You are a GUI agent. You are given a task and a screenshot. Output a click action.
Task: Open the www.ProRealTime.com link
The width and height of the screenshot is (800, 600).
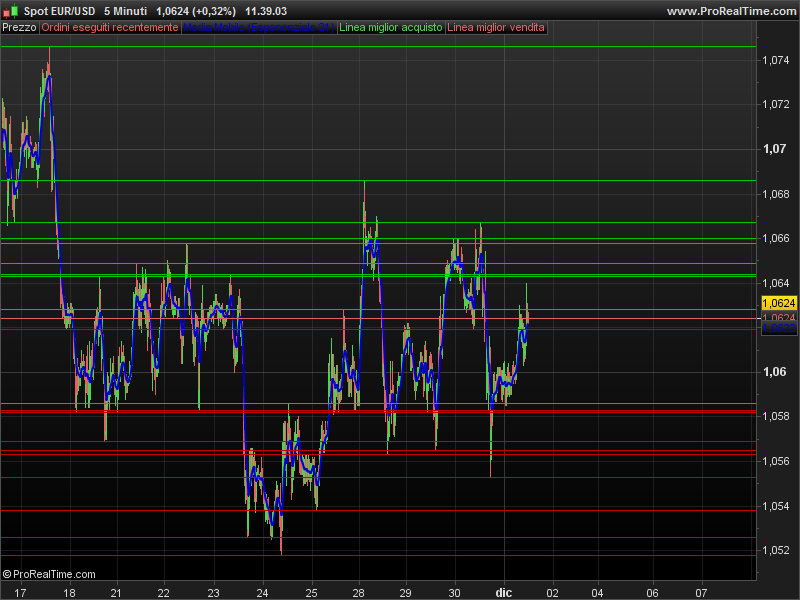tap(731, 11)
